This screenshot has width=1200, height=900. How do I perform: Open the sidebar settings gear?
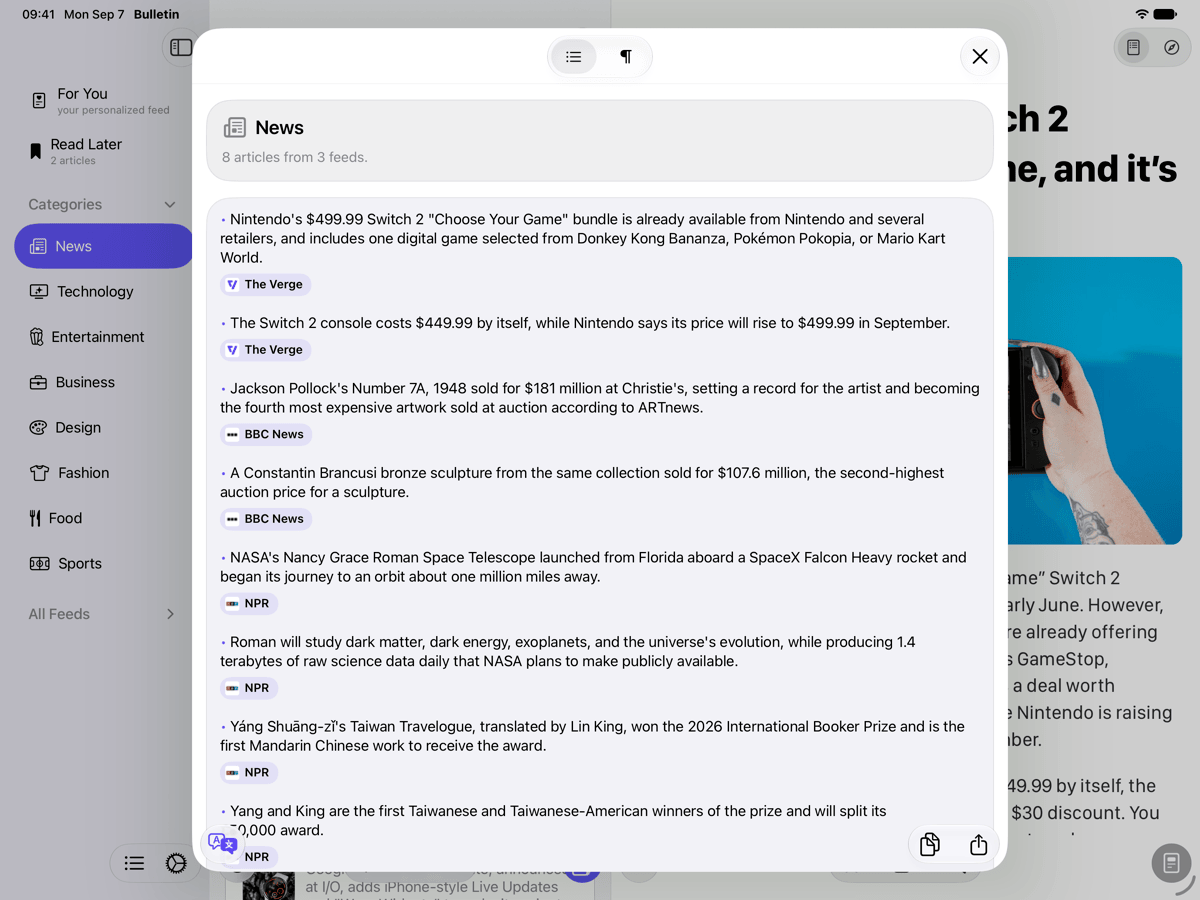pos(176,864)
